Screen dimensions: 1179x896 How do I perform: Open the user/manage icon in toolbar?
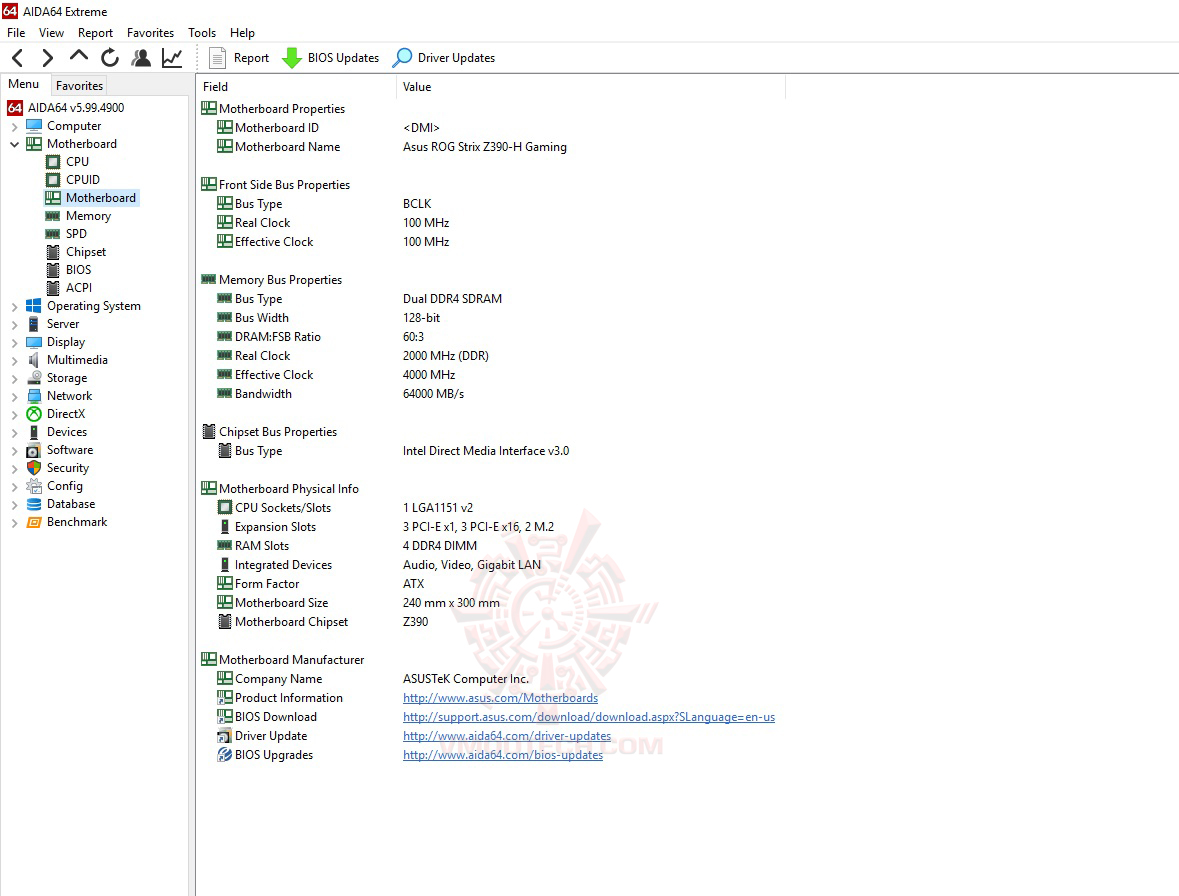click(x=141, y=58)
